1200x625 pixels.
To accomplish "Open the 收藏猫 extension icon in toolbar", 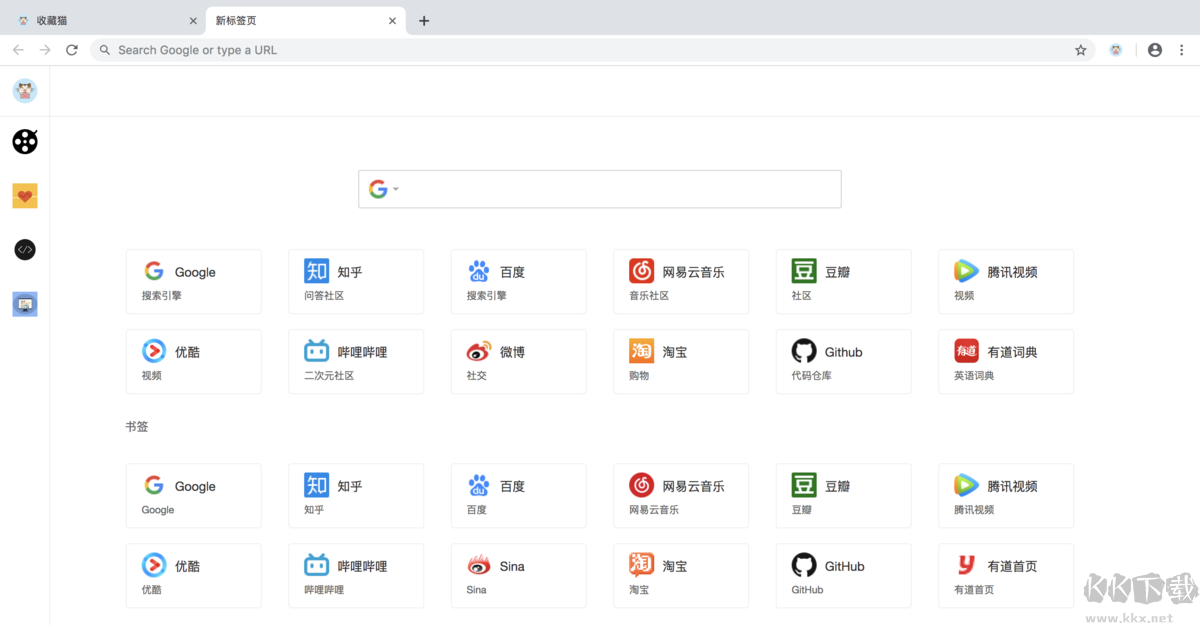I will [x=1116, y=50].
